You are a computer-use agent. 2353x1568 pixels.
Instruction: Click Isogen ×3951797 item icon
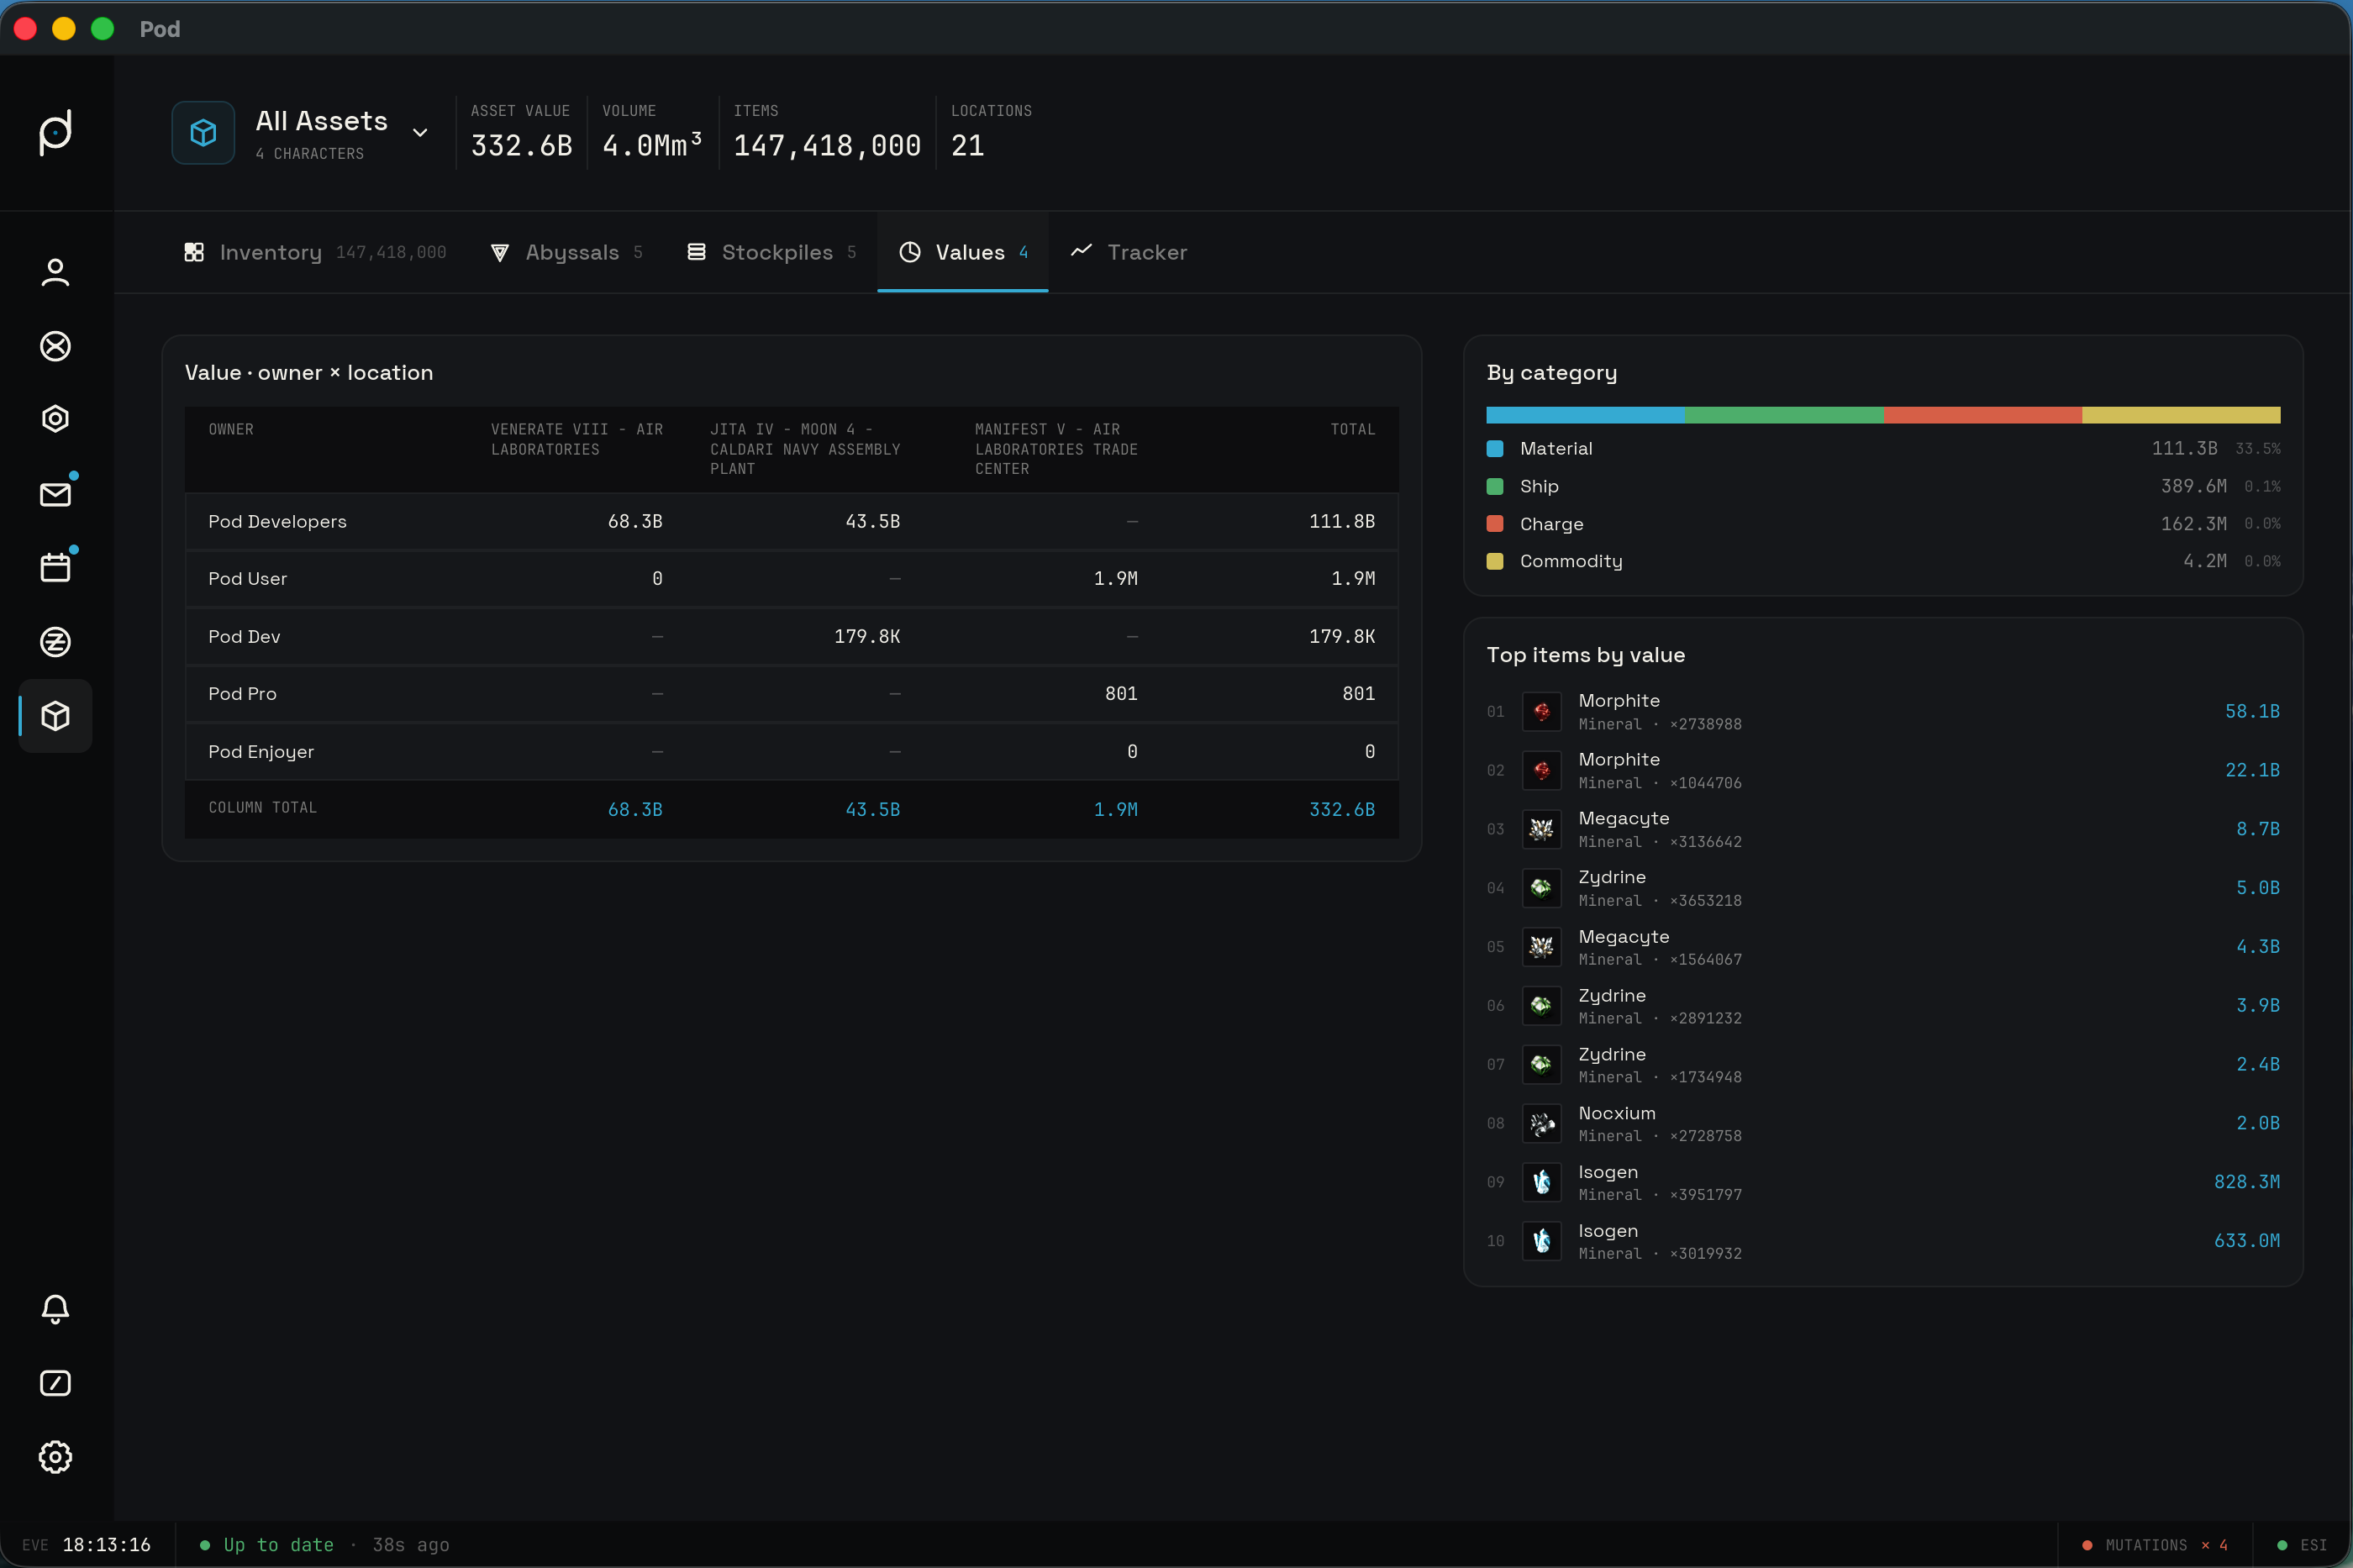tap(1541, 1182)
